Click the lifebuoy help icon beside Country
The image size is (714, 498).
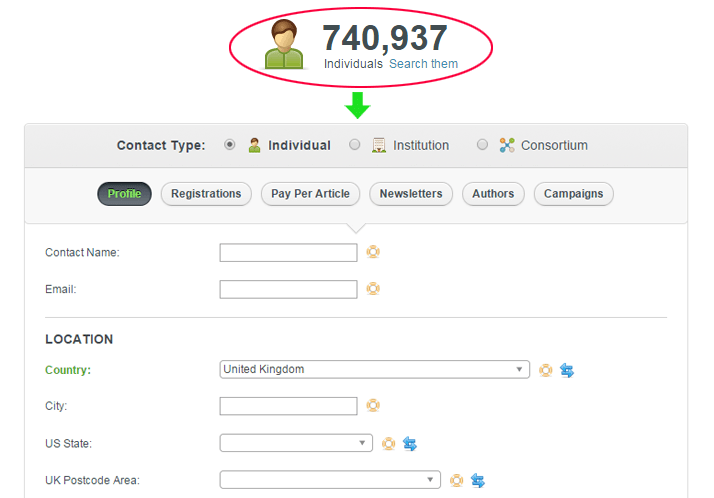point(546,370)
